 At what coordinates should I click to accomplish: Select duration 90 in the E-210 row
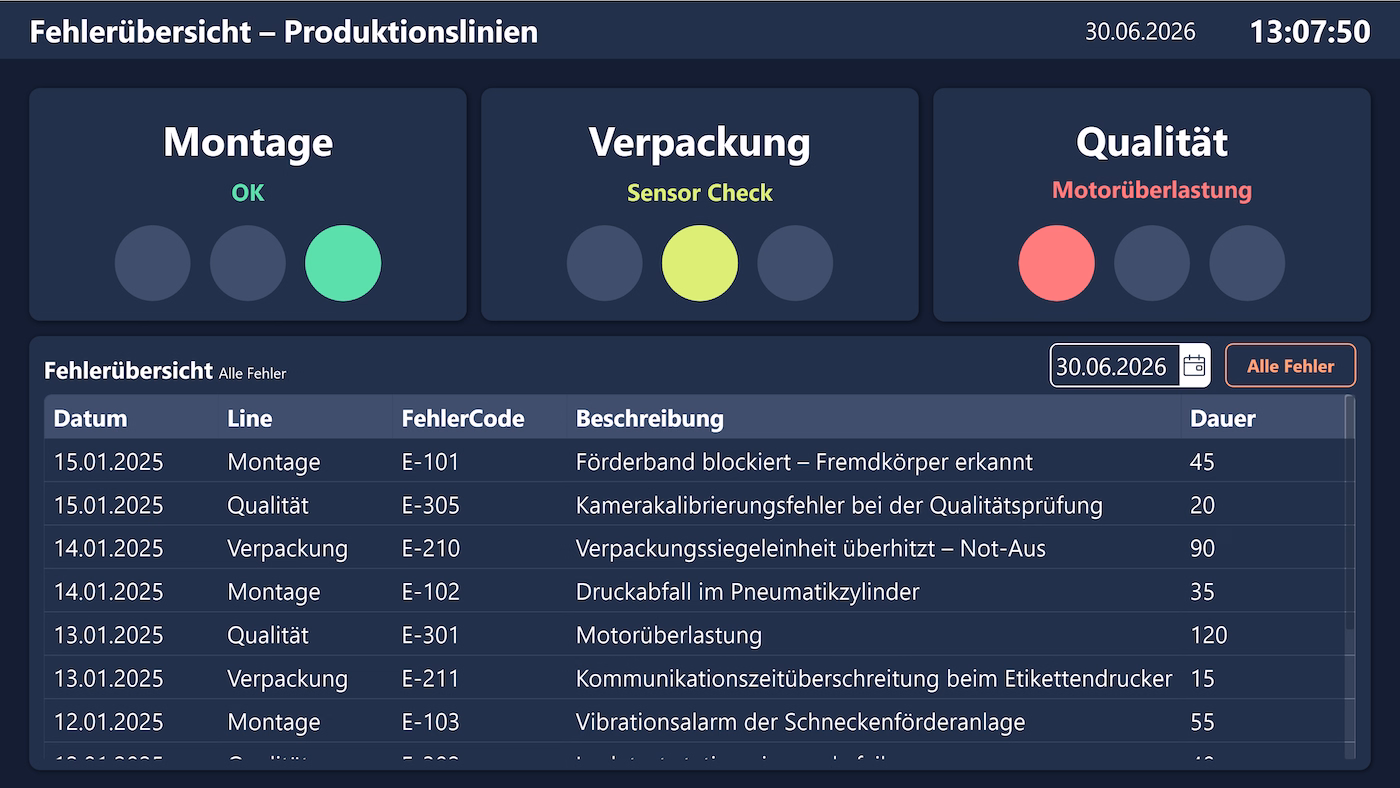(1202, 548)
